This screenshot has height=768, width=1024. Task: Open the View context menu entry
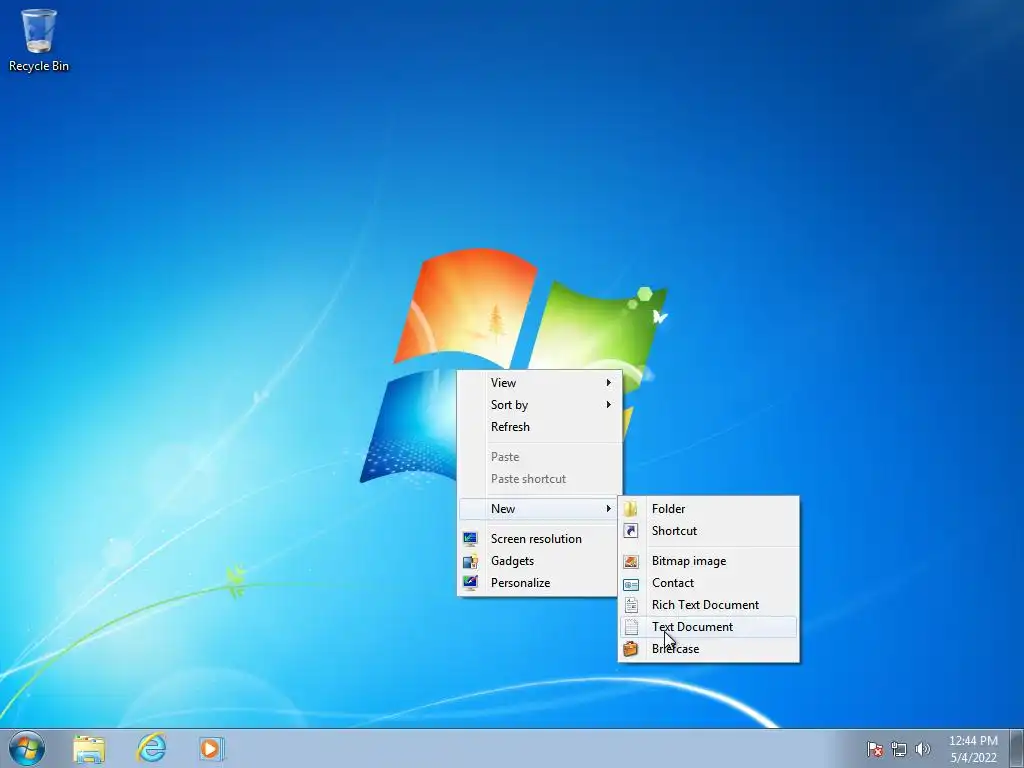coord(539,383)
